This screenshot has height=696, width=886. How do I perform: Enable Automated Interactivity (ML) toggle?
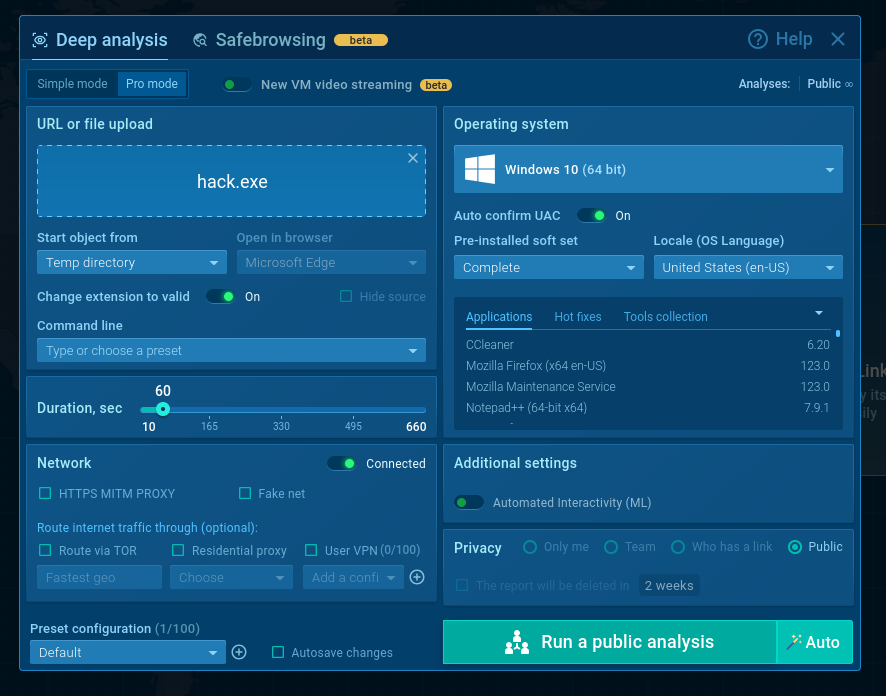tap(469, 503)
